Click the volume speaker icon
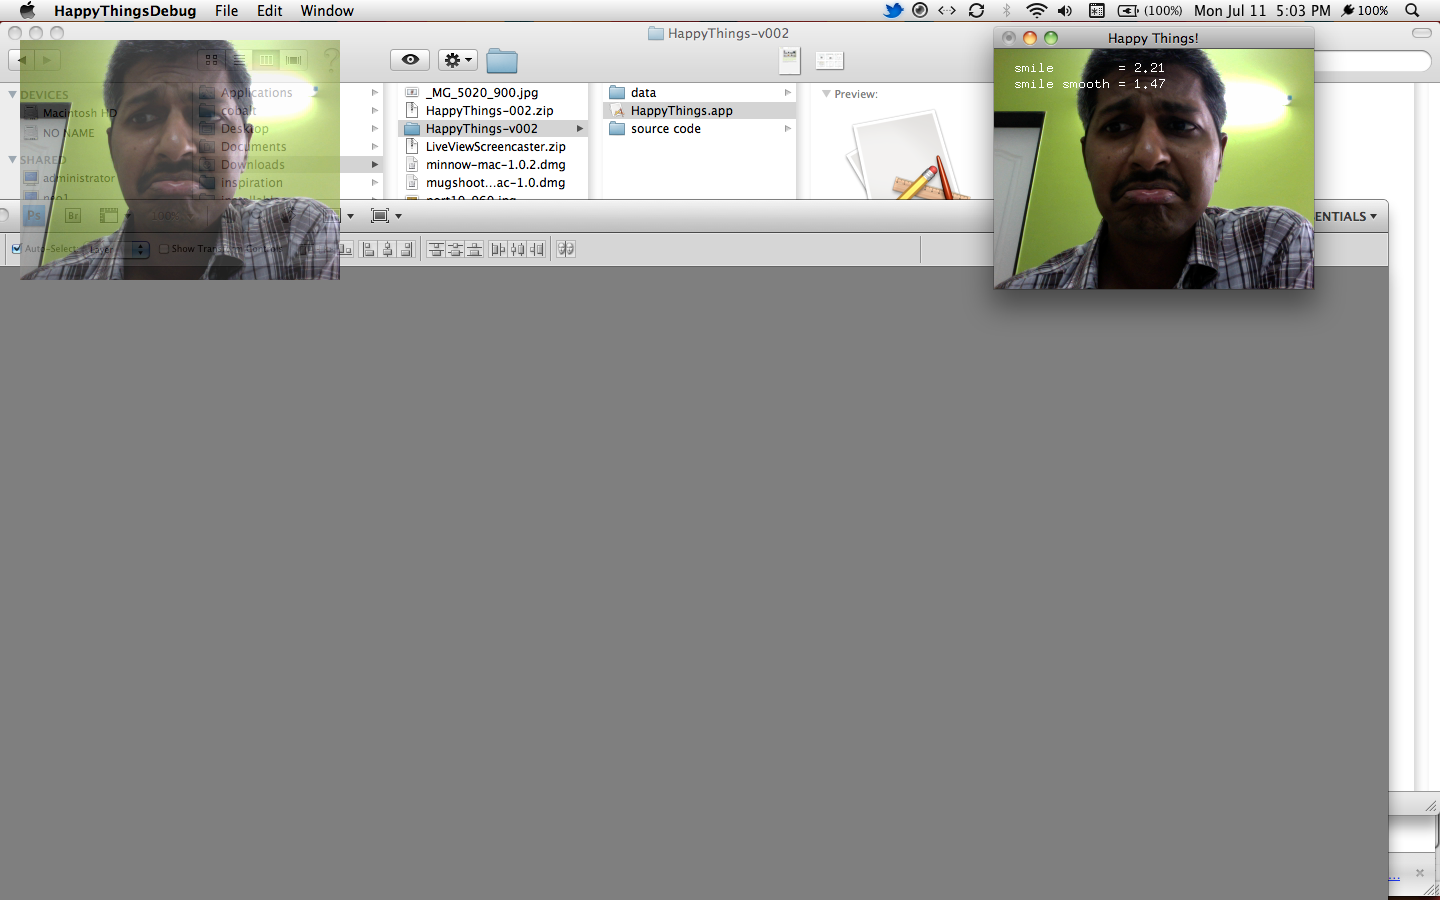This screenshot has width=1440, height=900. [x=1065, y=11]
